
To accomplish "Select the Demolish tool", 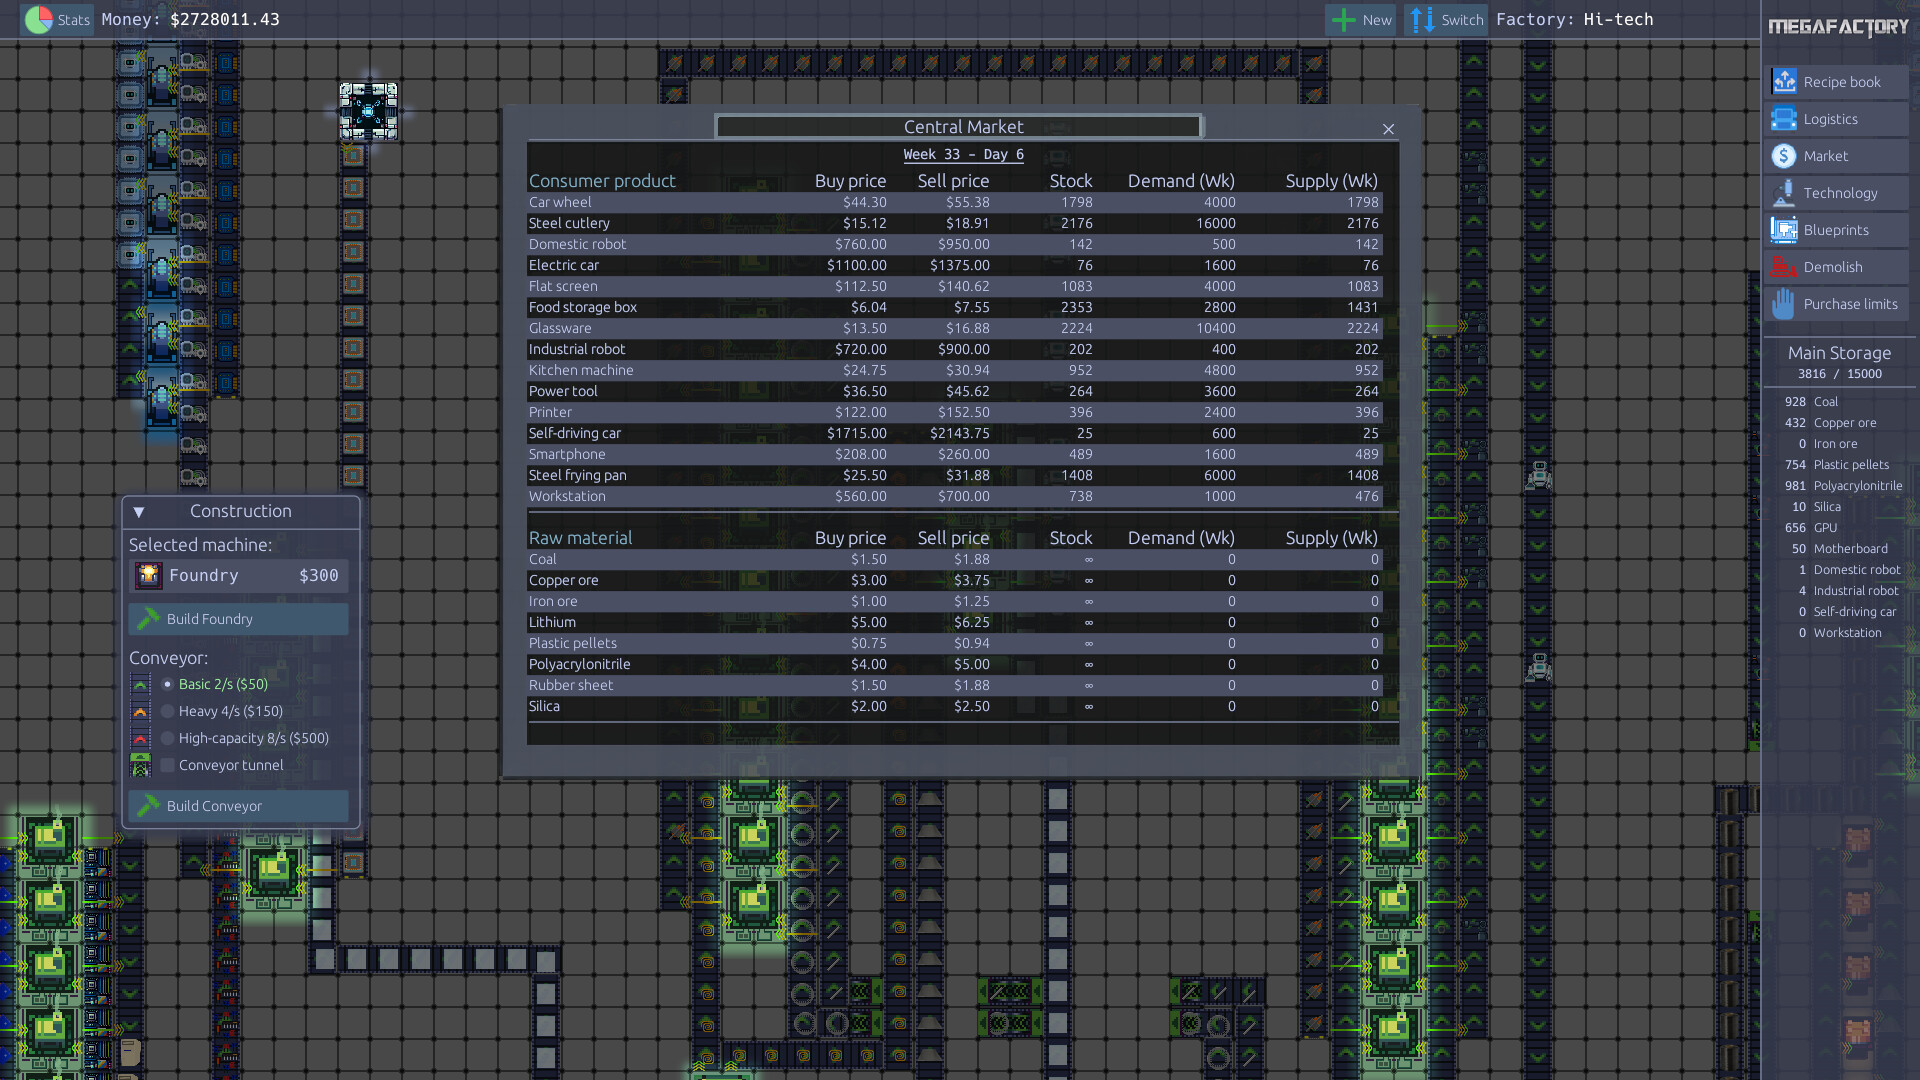I will [1836, 267].
